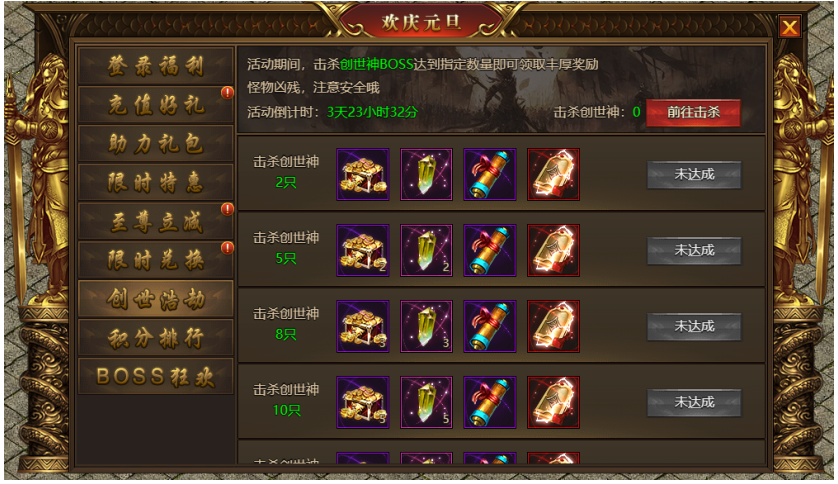Click treasure chest reward in 10只 row
Image resolution: width=838 pixels, height=484 pixels.
363,402
